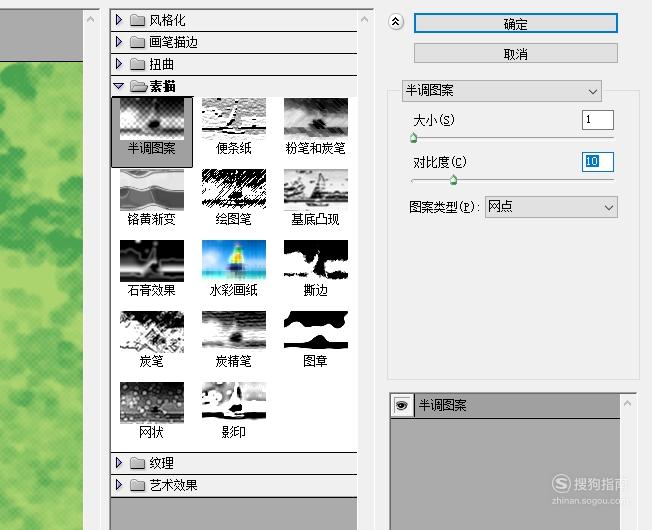
Task: Choose the 石膏效果 filter thumbnail
Action: click(x=152, y=261)
